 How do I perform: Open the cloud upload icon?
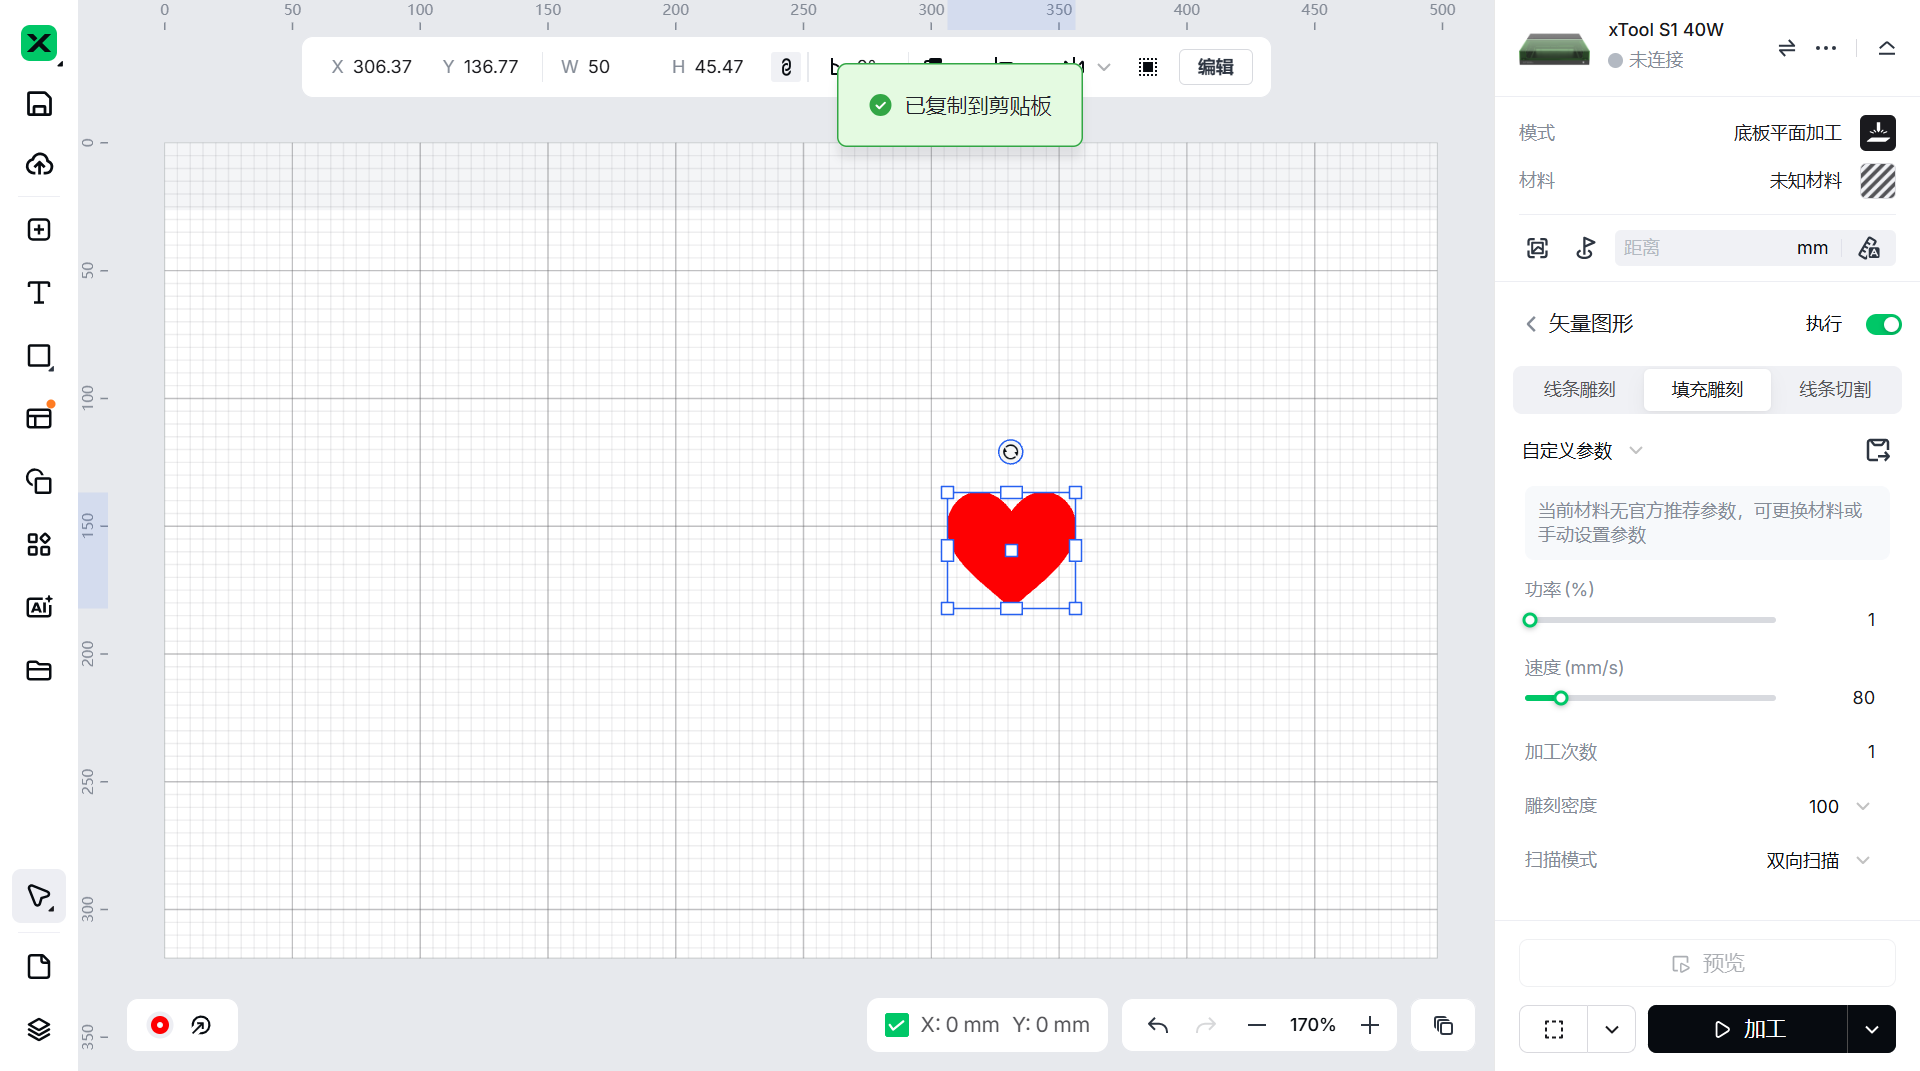[39, 165]
